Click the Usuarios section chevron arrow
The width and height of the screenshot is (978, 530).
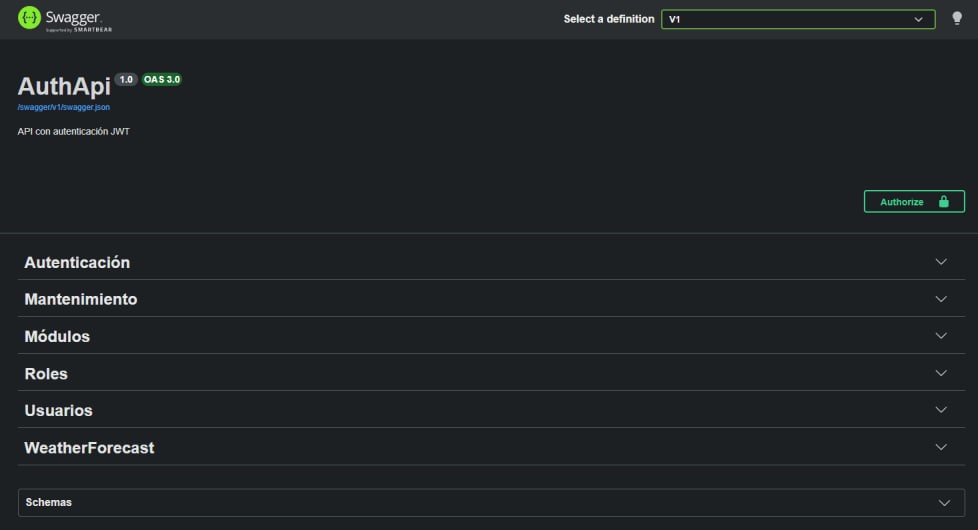coord(940,410)
